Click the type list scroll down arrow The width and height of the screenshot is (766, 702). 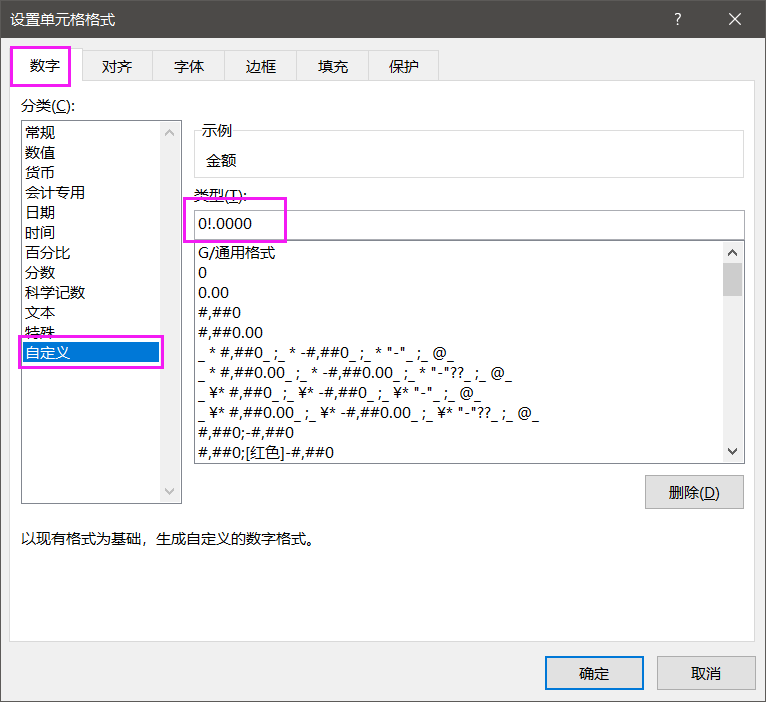[732, 451]
